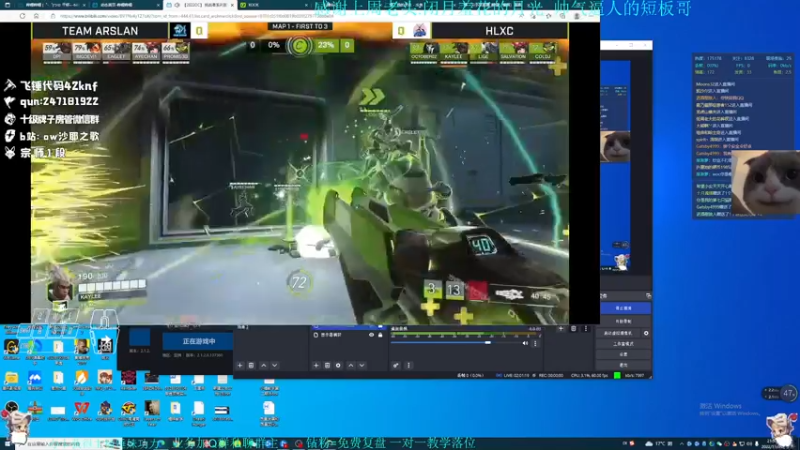The image size is (800, 450).
Task: Add a new source in OBS Sources panel
Action: [x=316, y=365]
